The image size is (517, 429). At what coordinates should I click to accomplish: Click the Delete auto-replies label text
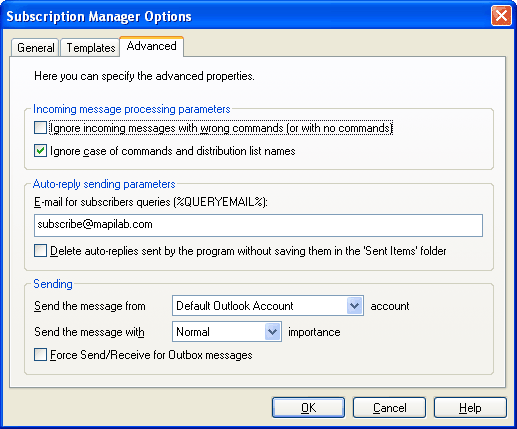248,251
